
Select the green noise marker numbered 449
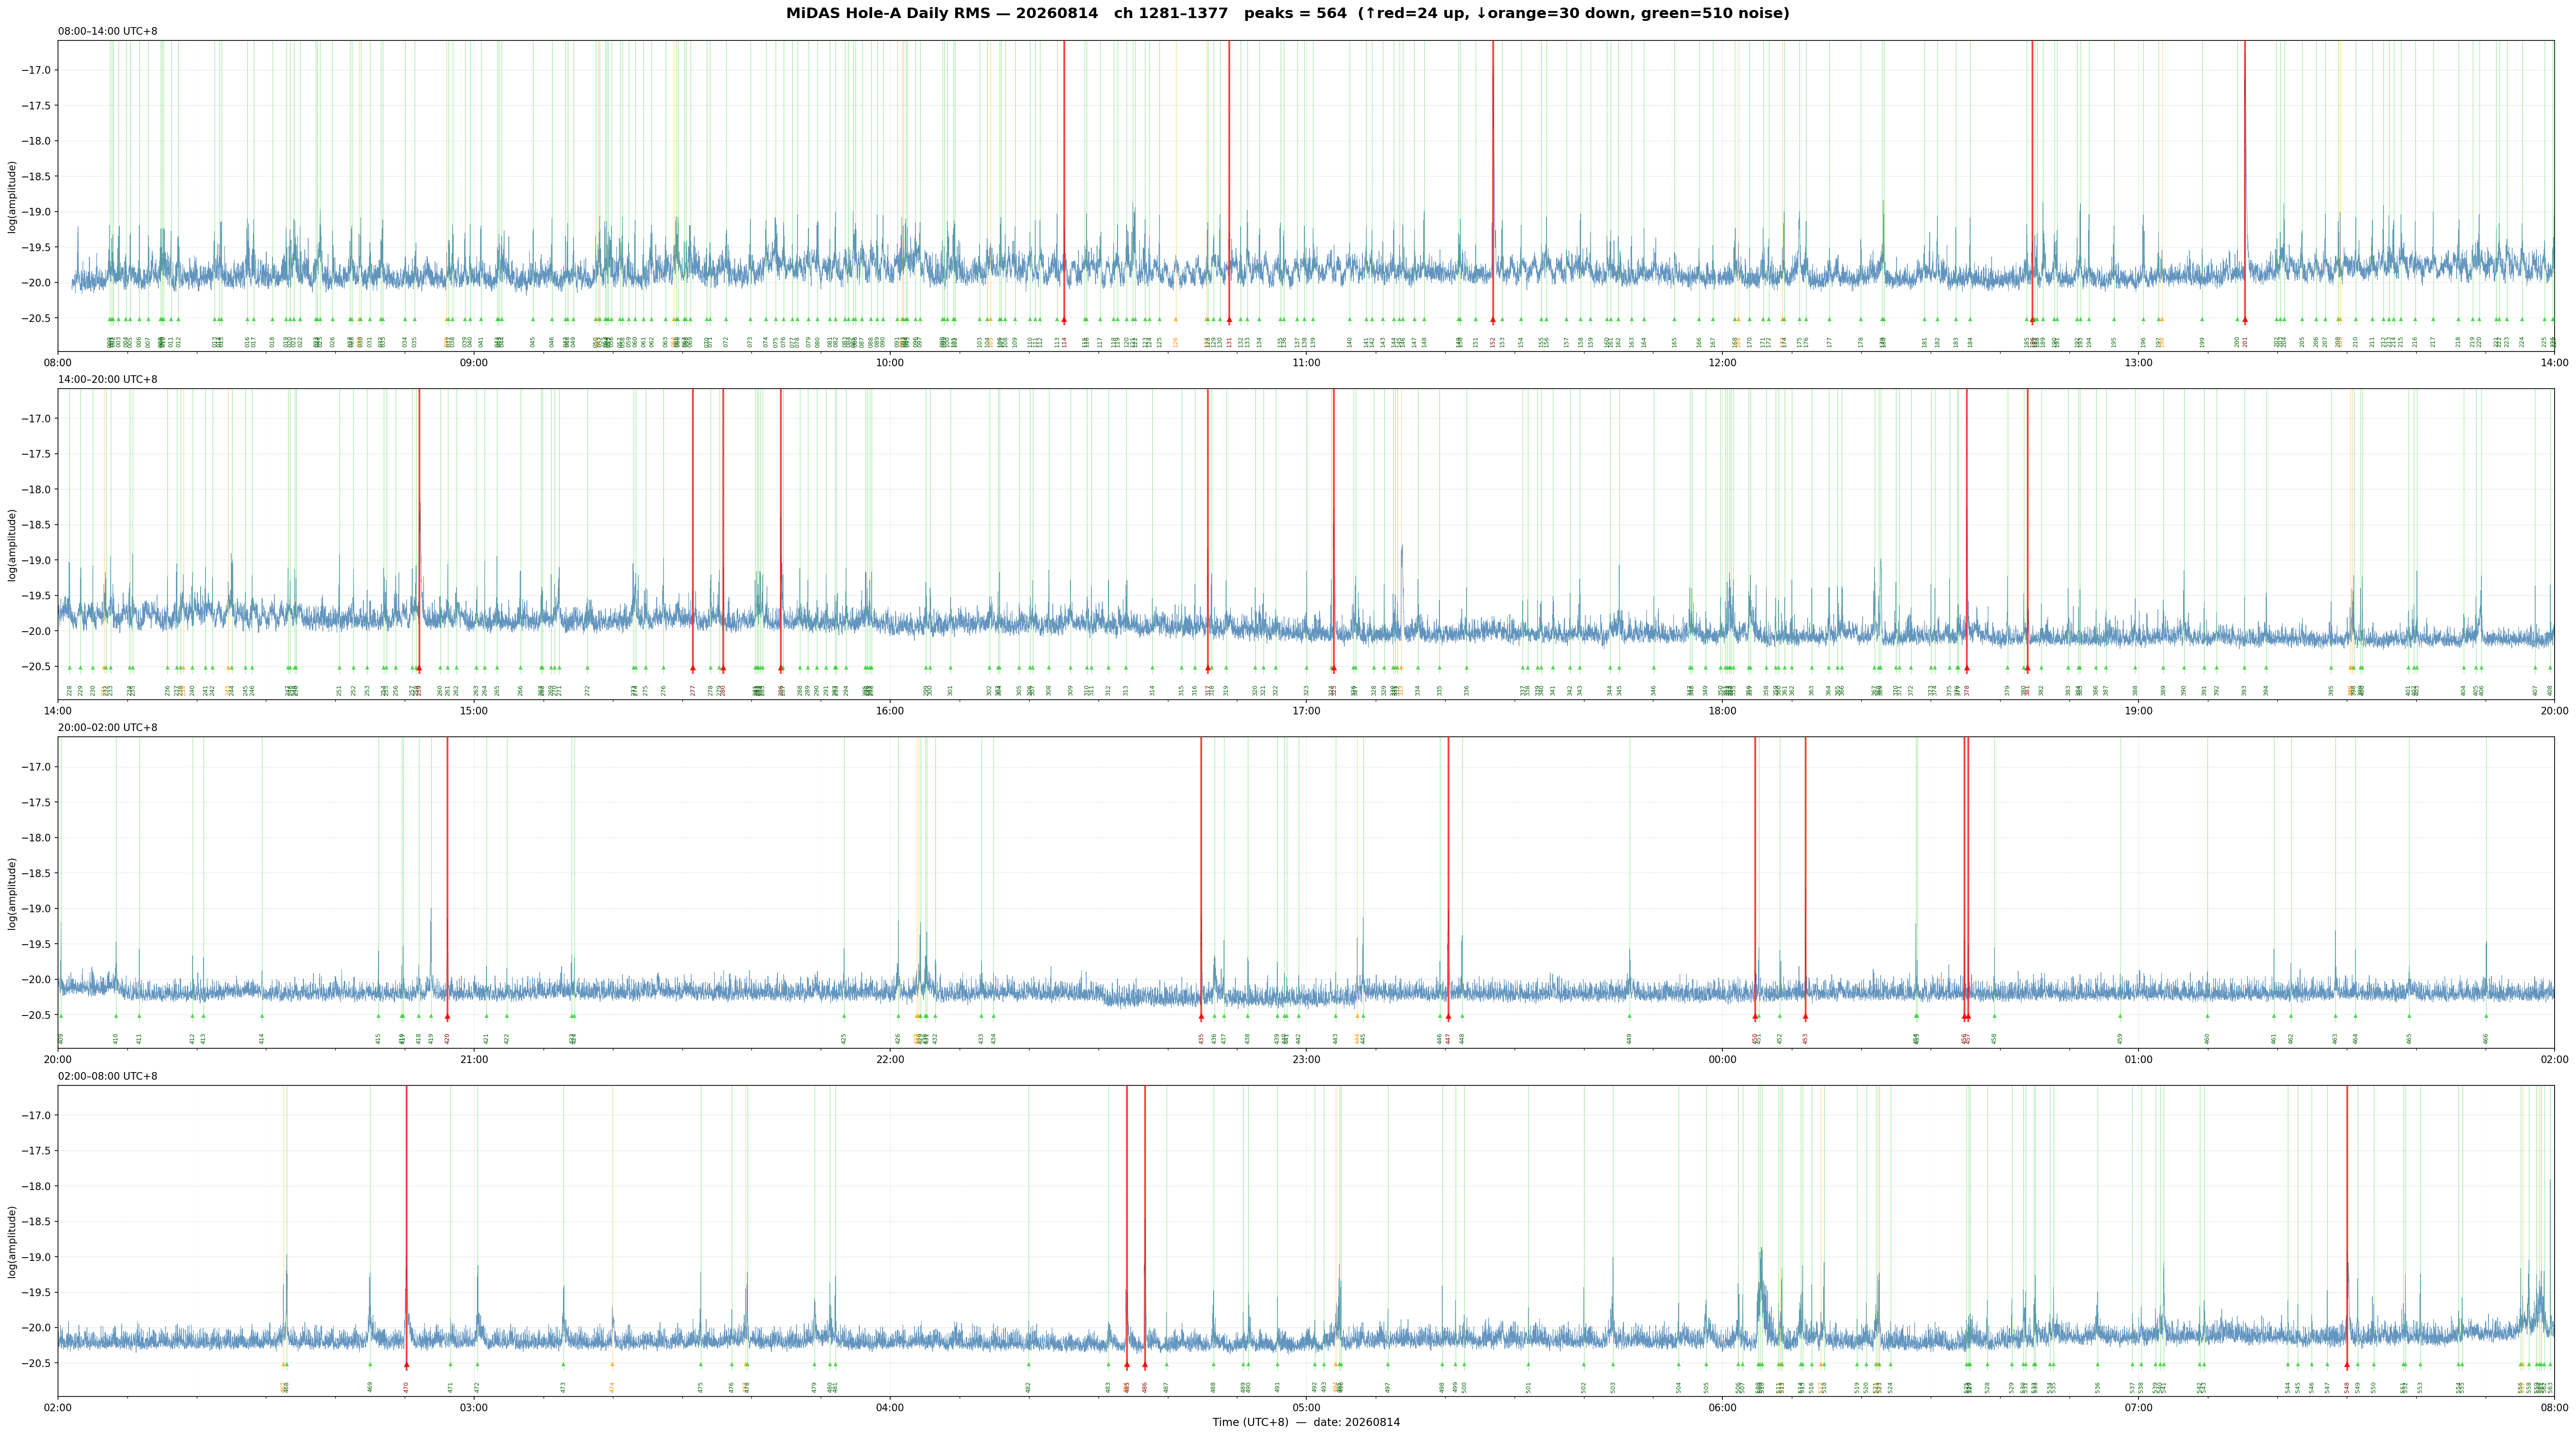(1629, 1017)
